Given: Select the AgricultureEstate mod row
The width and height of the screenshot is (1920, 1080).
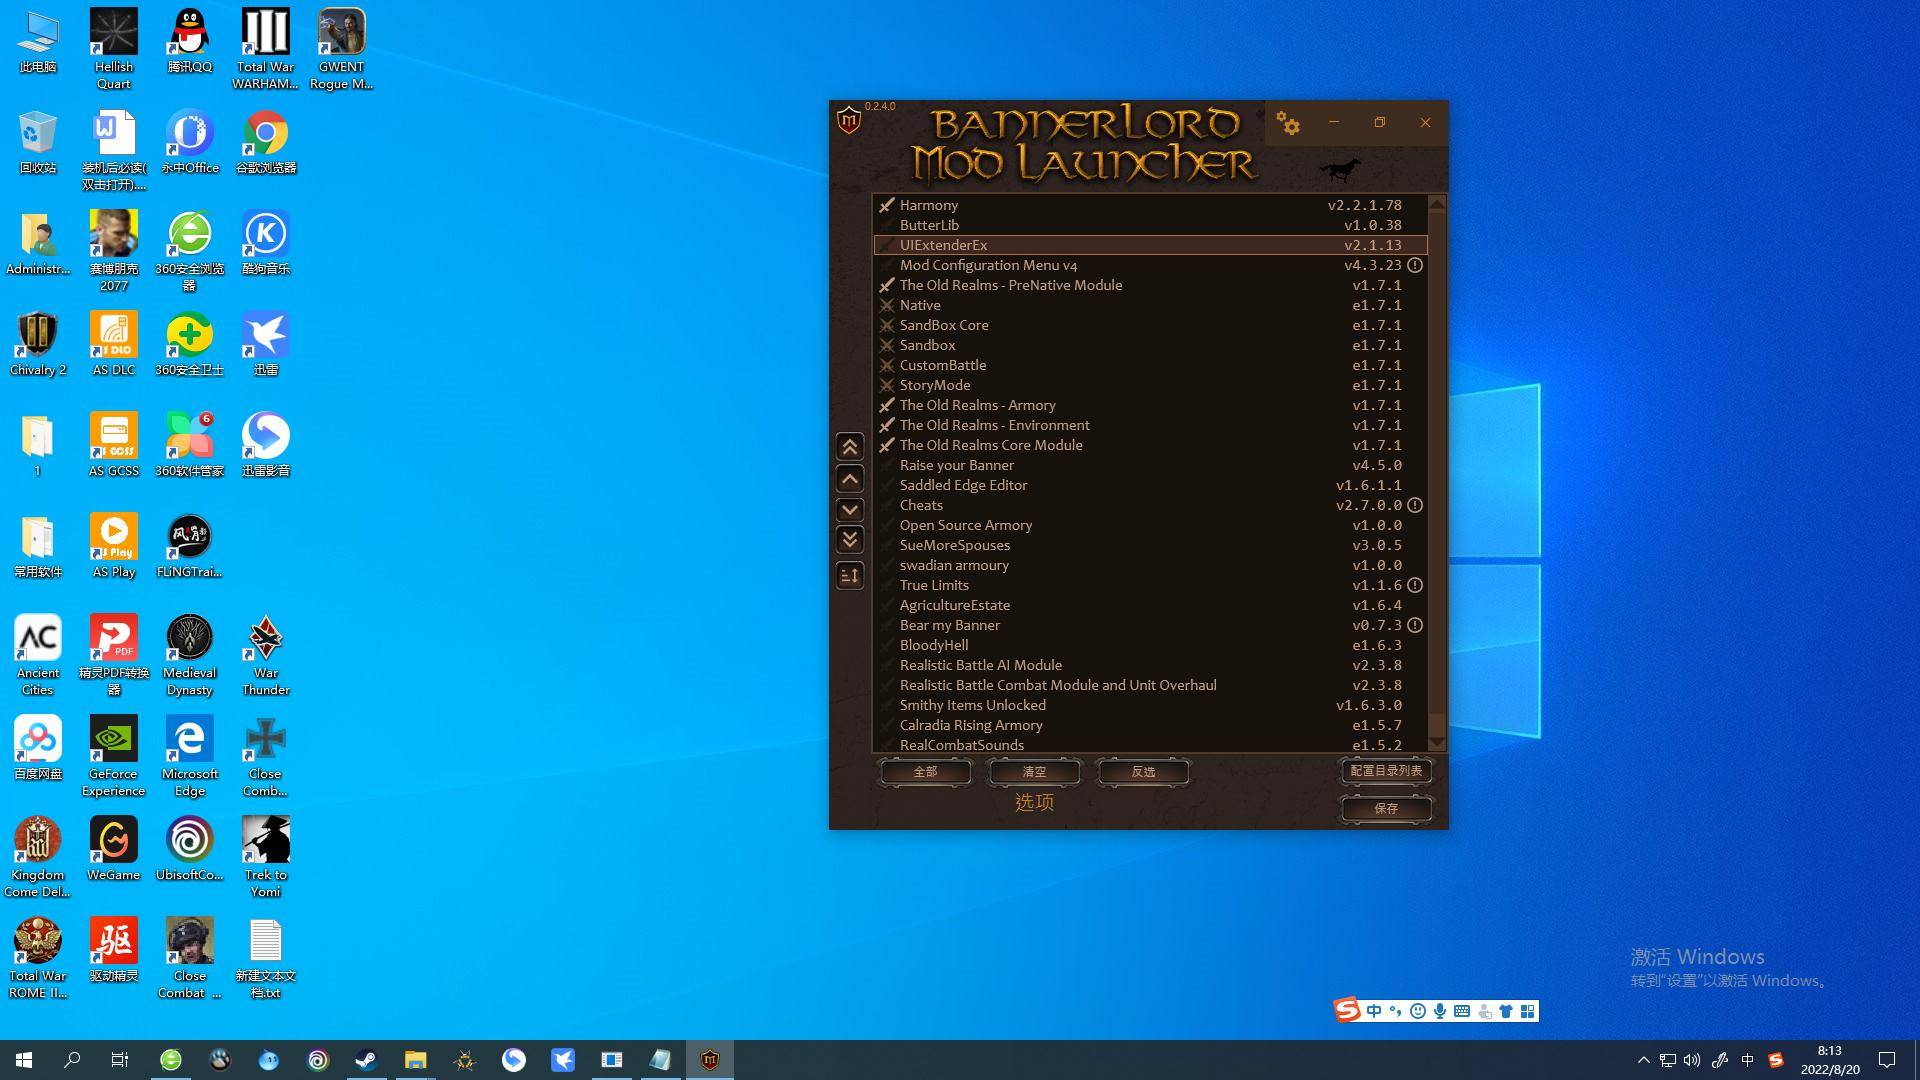Looking at the screenshot, I should pos(1150,605).
